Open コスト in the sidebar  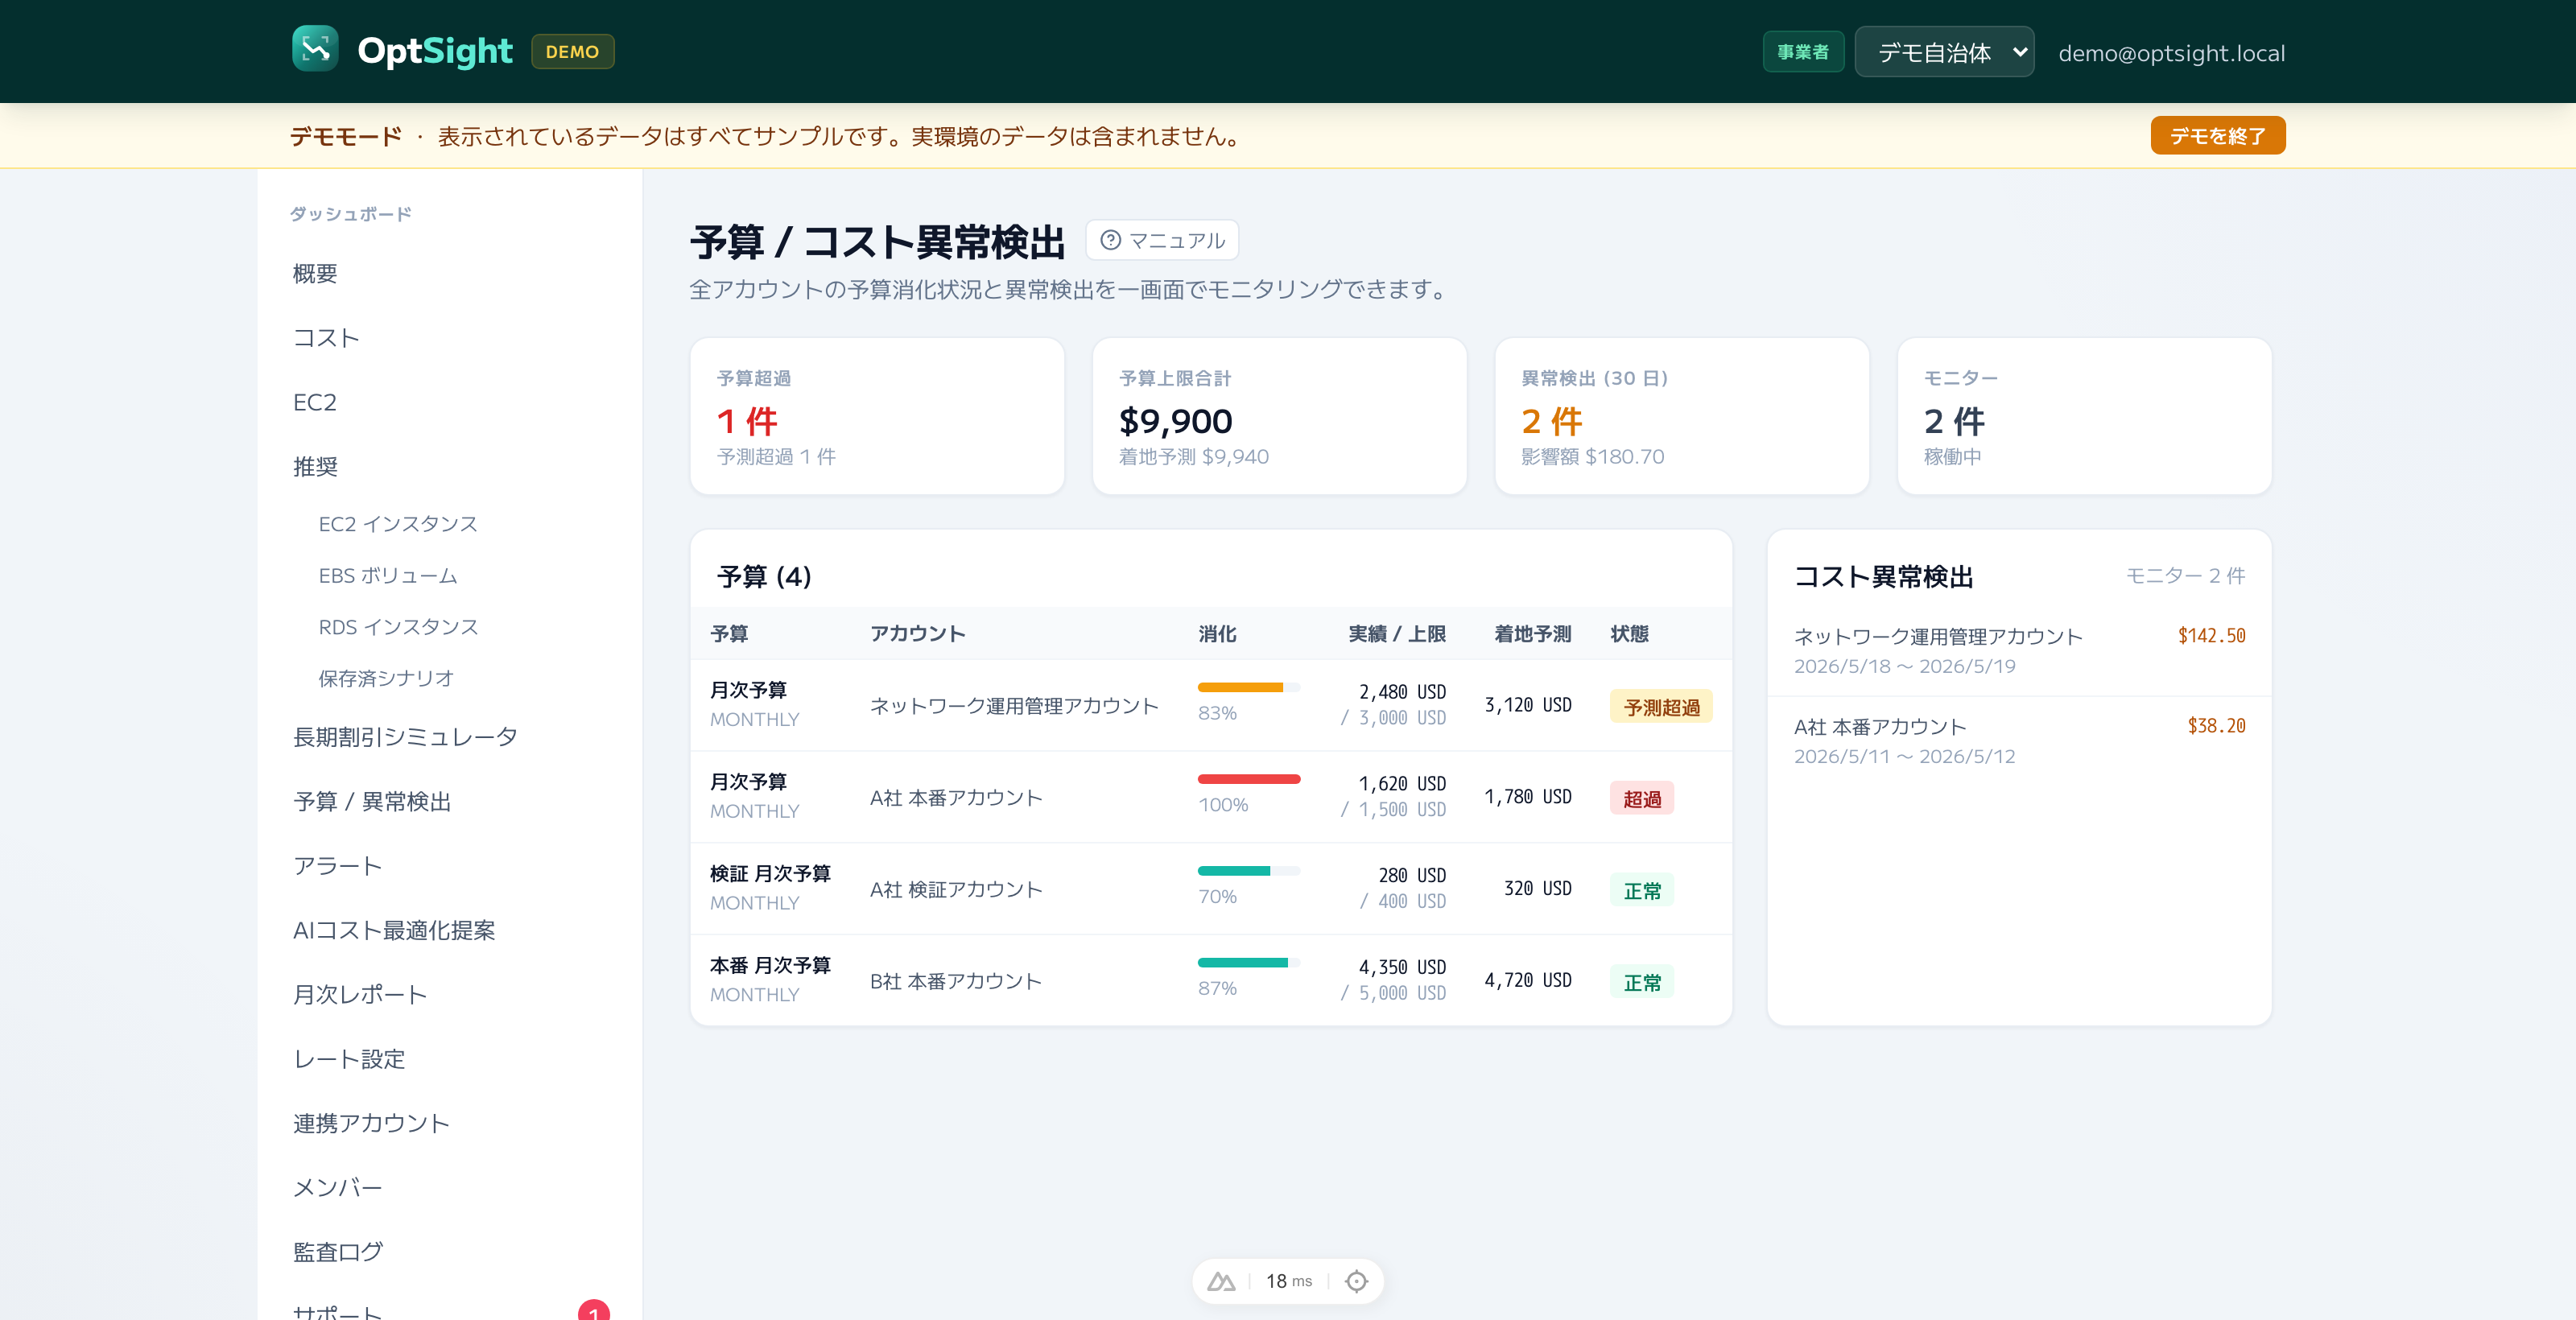click(x=326, y=338)
